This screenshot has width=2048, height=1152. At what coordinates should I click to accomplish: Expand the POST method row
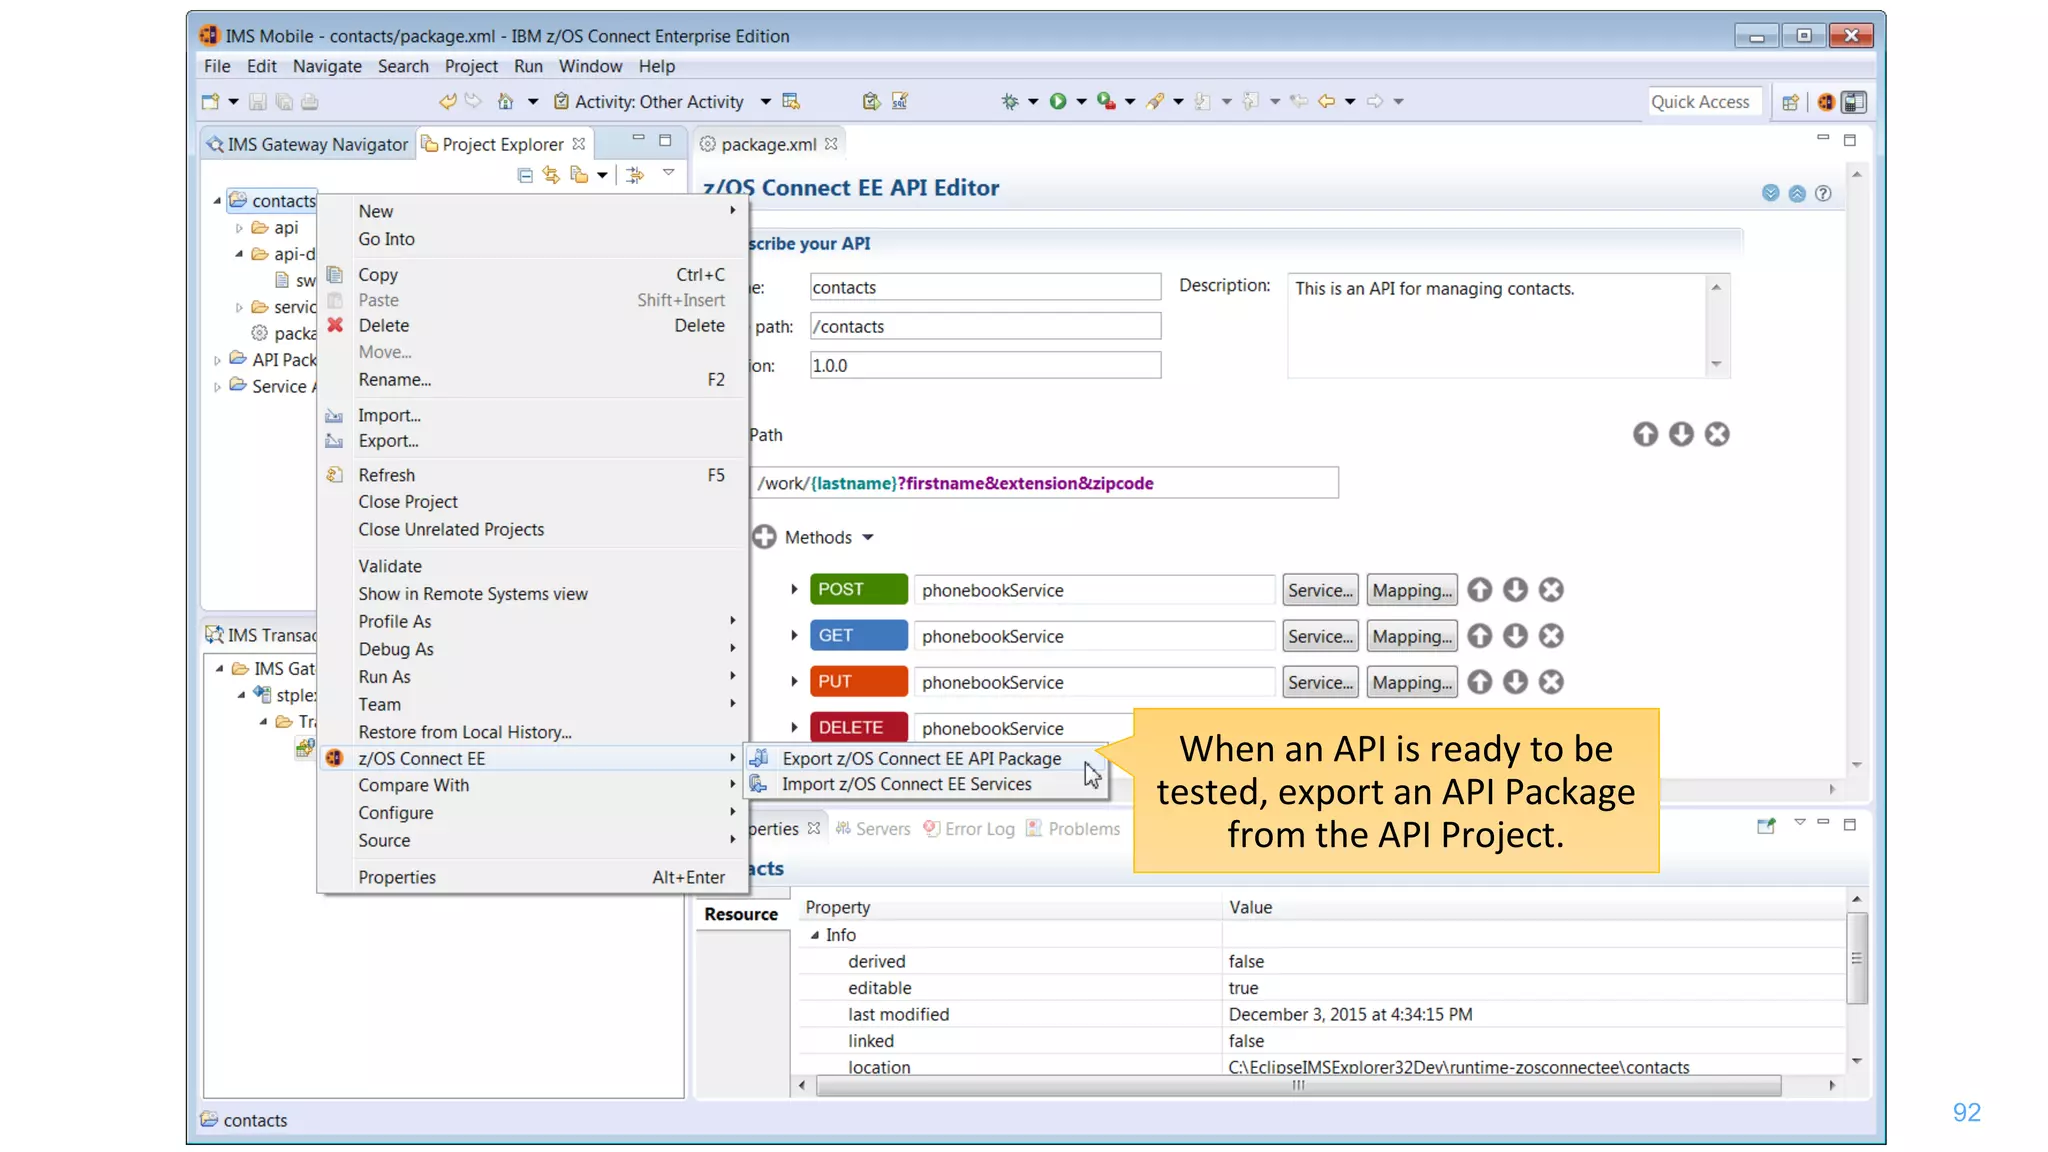point(794,590)
